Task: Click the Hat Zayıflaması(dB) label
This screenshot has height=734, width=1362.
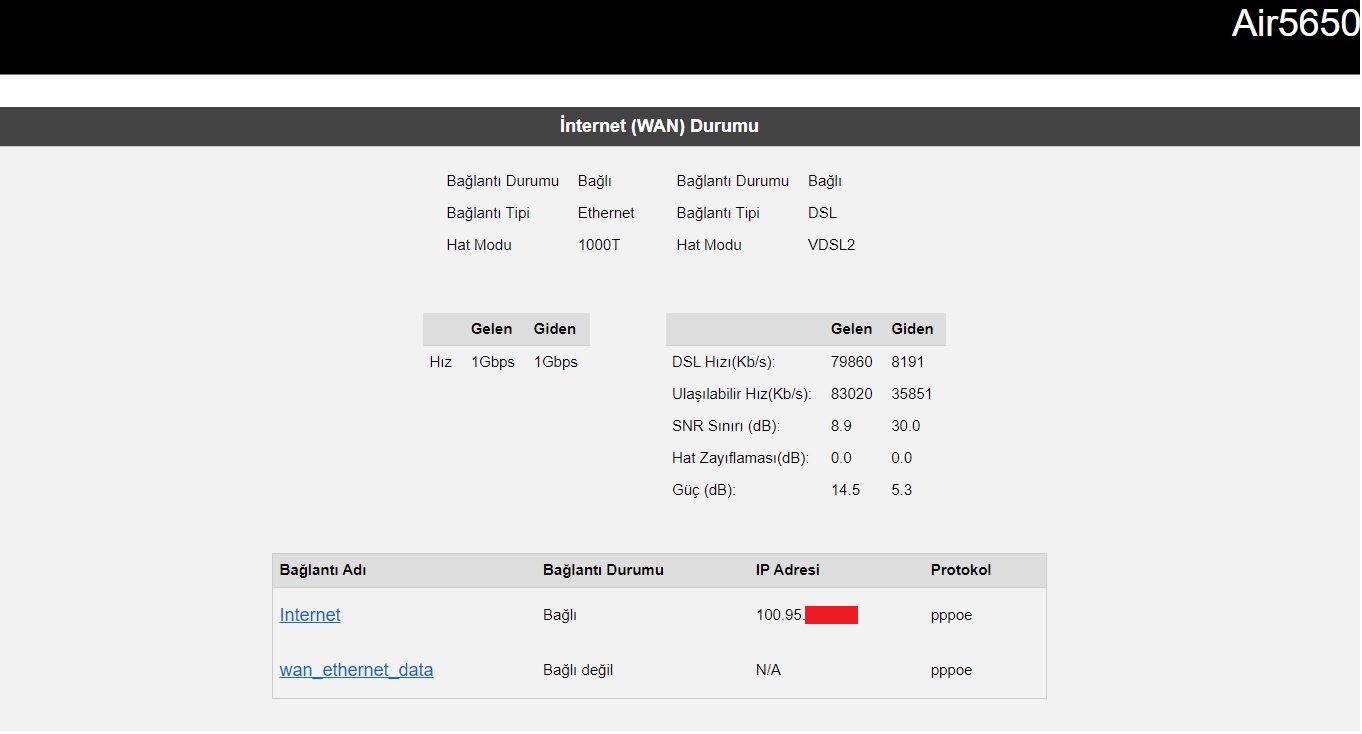Action: (x=740, y=458)
